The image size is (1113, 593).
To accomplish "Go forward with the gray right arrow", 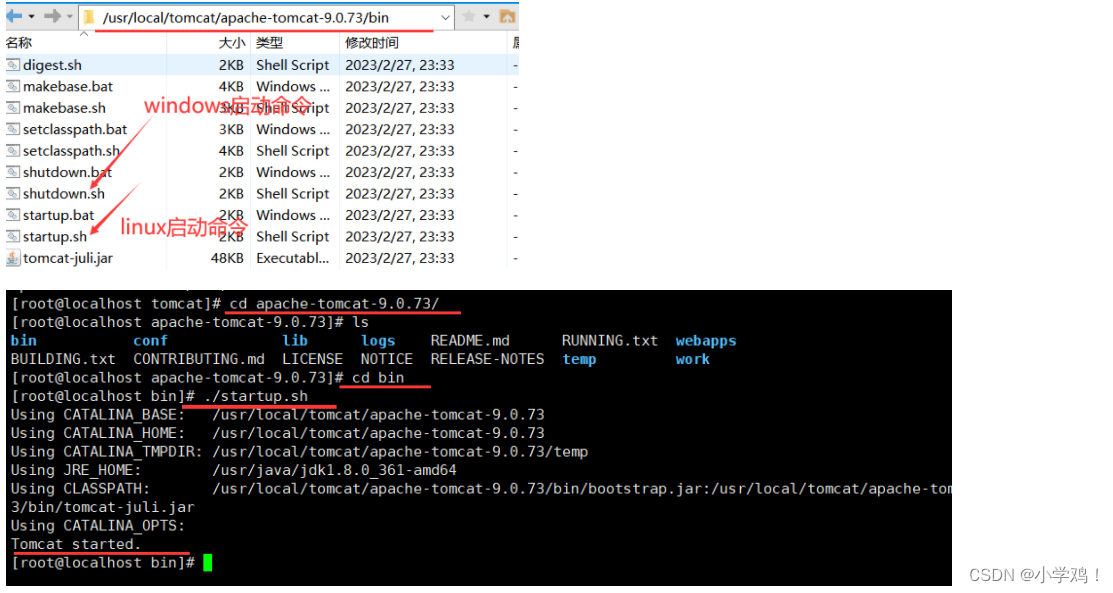I will pyautogui.click(x=52, y=16).
